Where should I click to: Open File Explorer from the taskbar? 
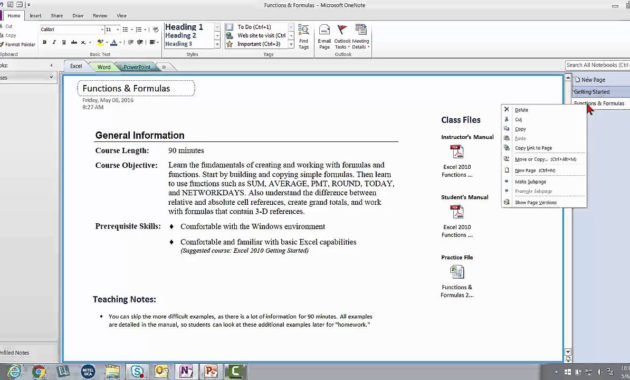pyautogui.click(x=112, y=372)
